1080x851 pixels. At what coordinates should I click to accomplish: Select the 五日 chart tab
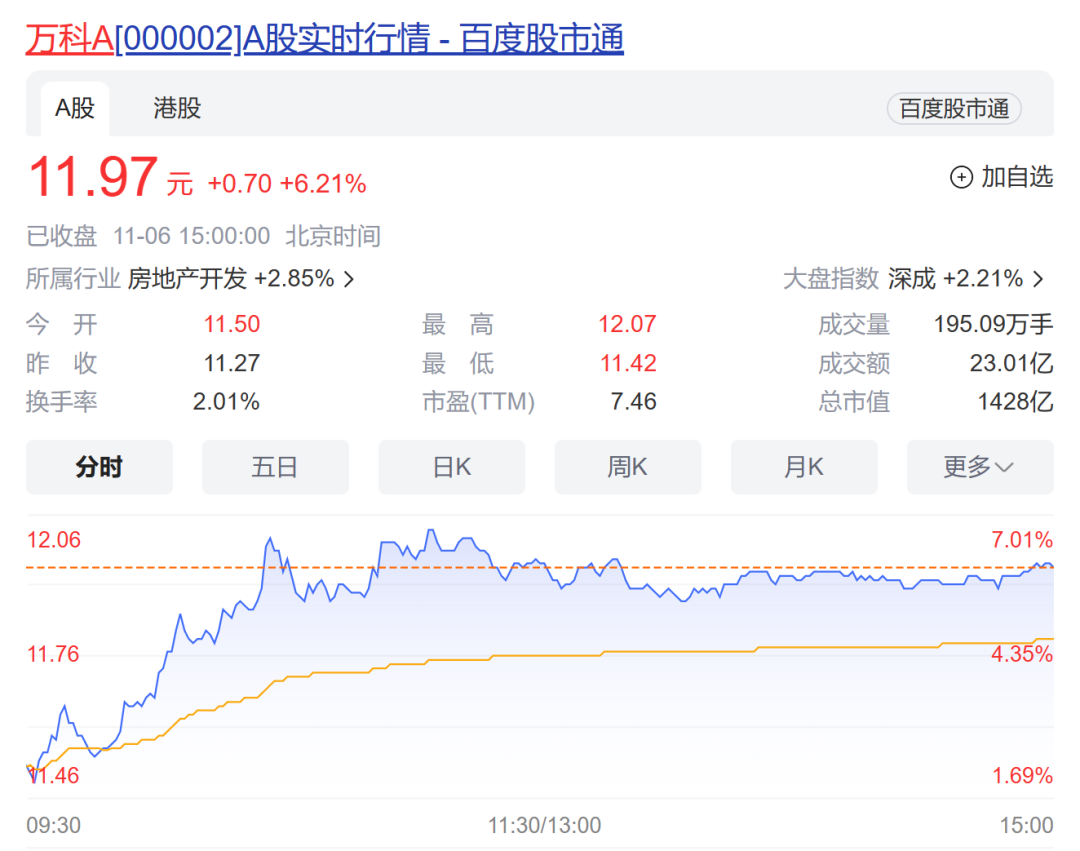pyautogui.click(x=276, y=467)
